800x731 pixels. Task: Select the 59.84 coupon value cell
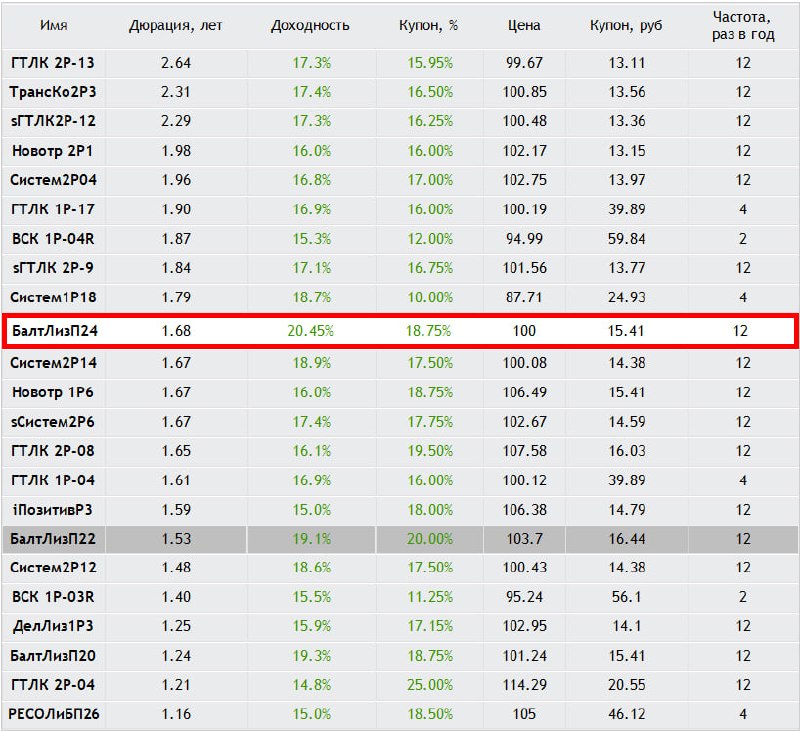627,239
